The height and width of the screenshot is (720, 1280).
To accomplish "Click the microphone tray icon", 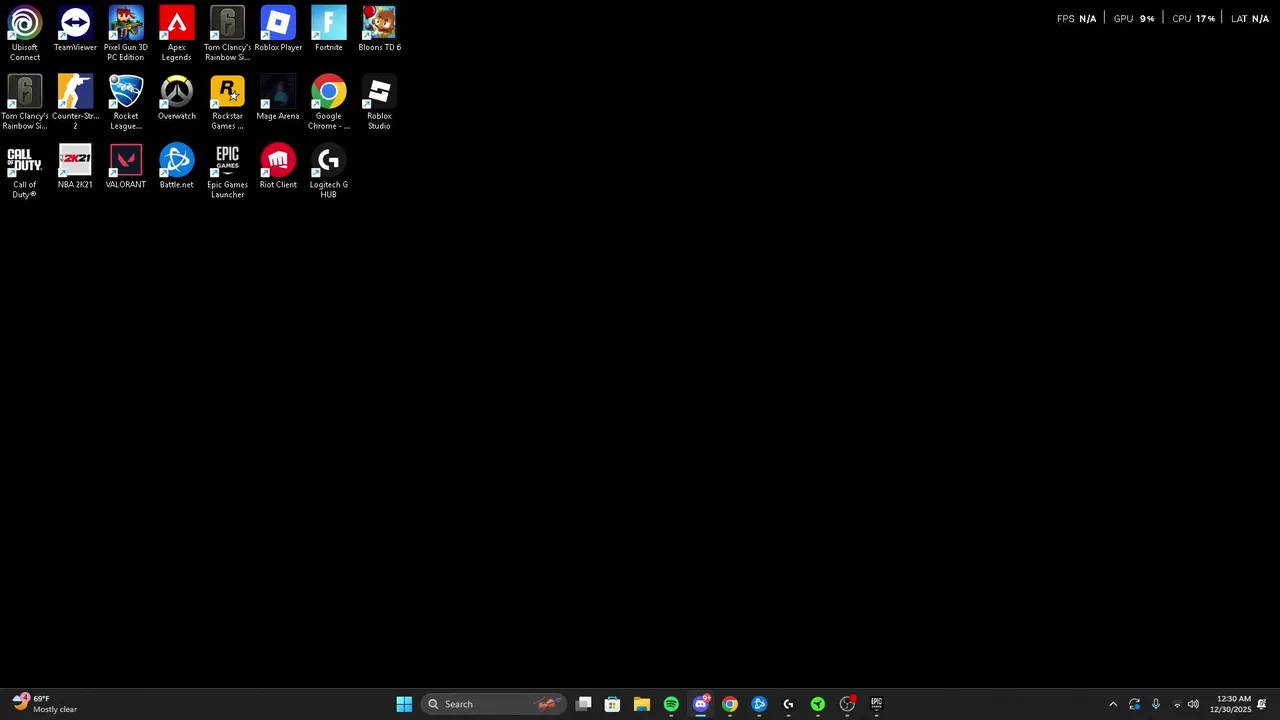I will pyautogui.click(x=1156, y=704).
